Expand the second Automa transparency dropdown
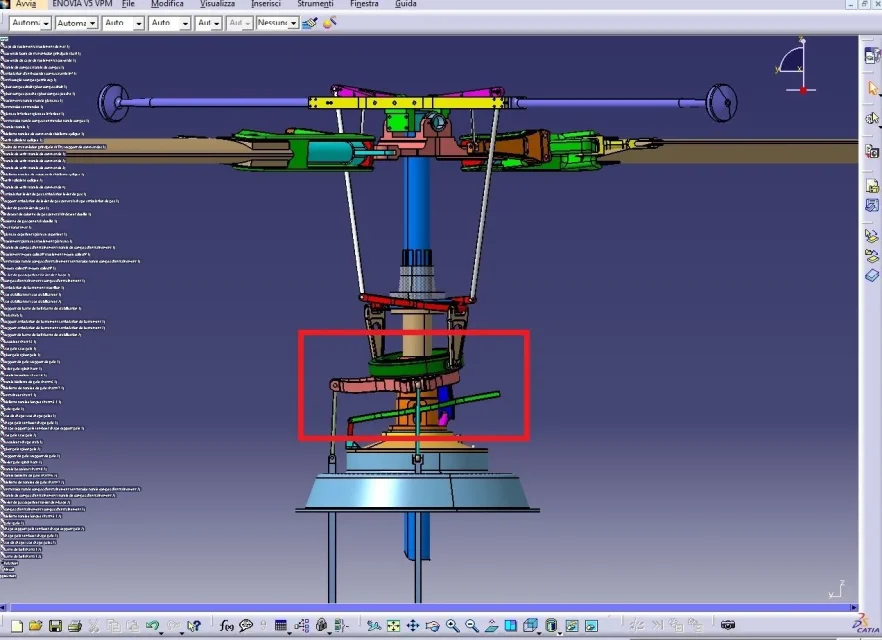Viewport: 882px width, 640px height. (92, 24)
